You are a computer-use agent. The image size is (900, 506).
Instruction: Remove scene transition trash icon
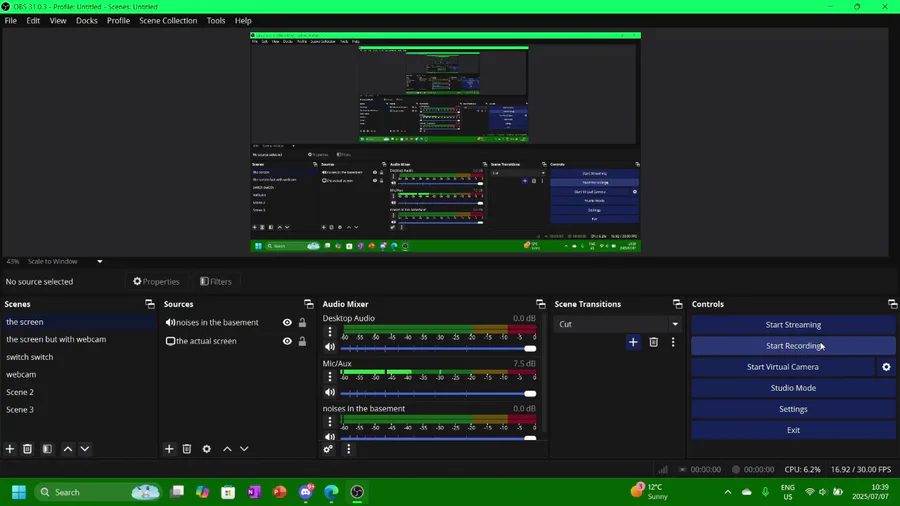(653, 342)
